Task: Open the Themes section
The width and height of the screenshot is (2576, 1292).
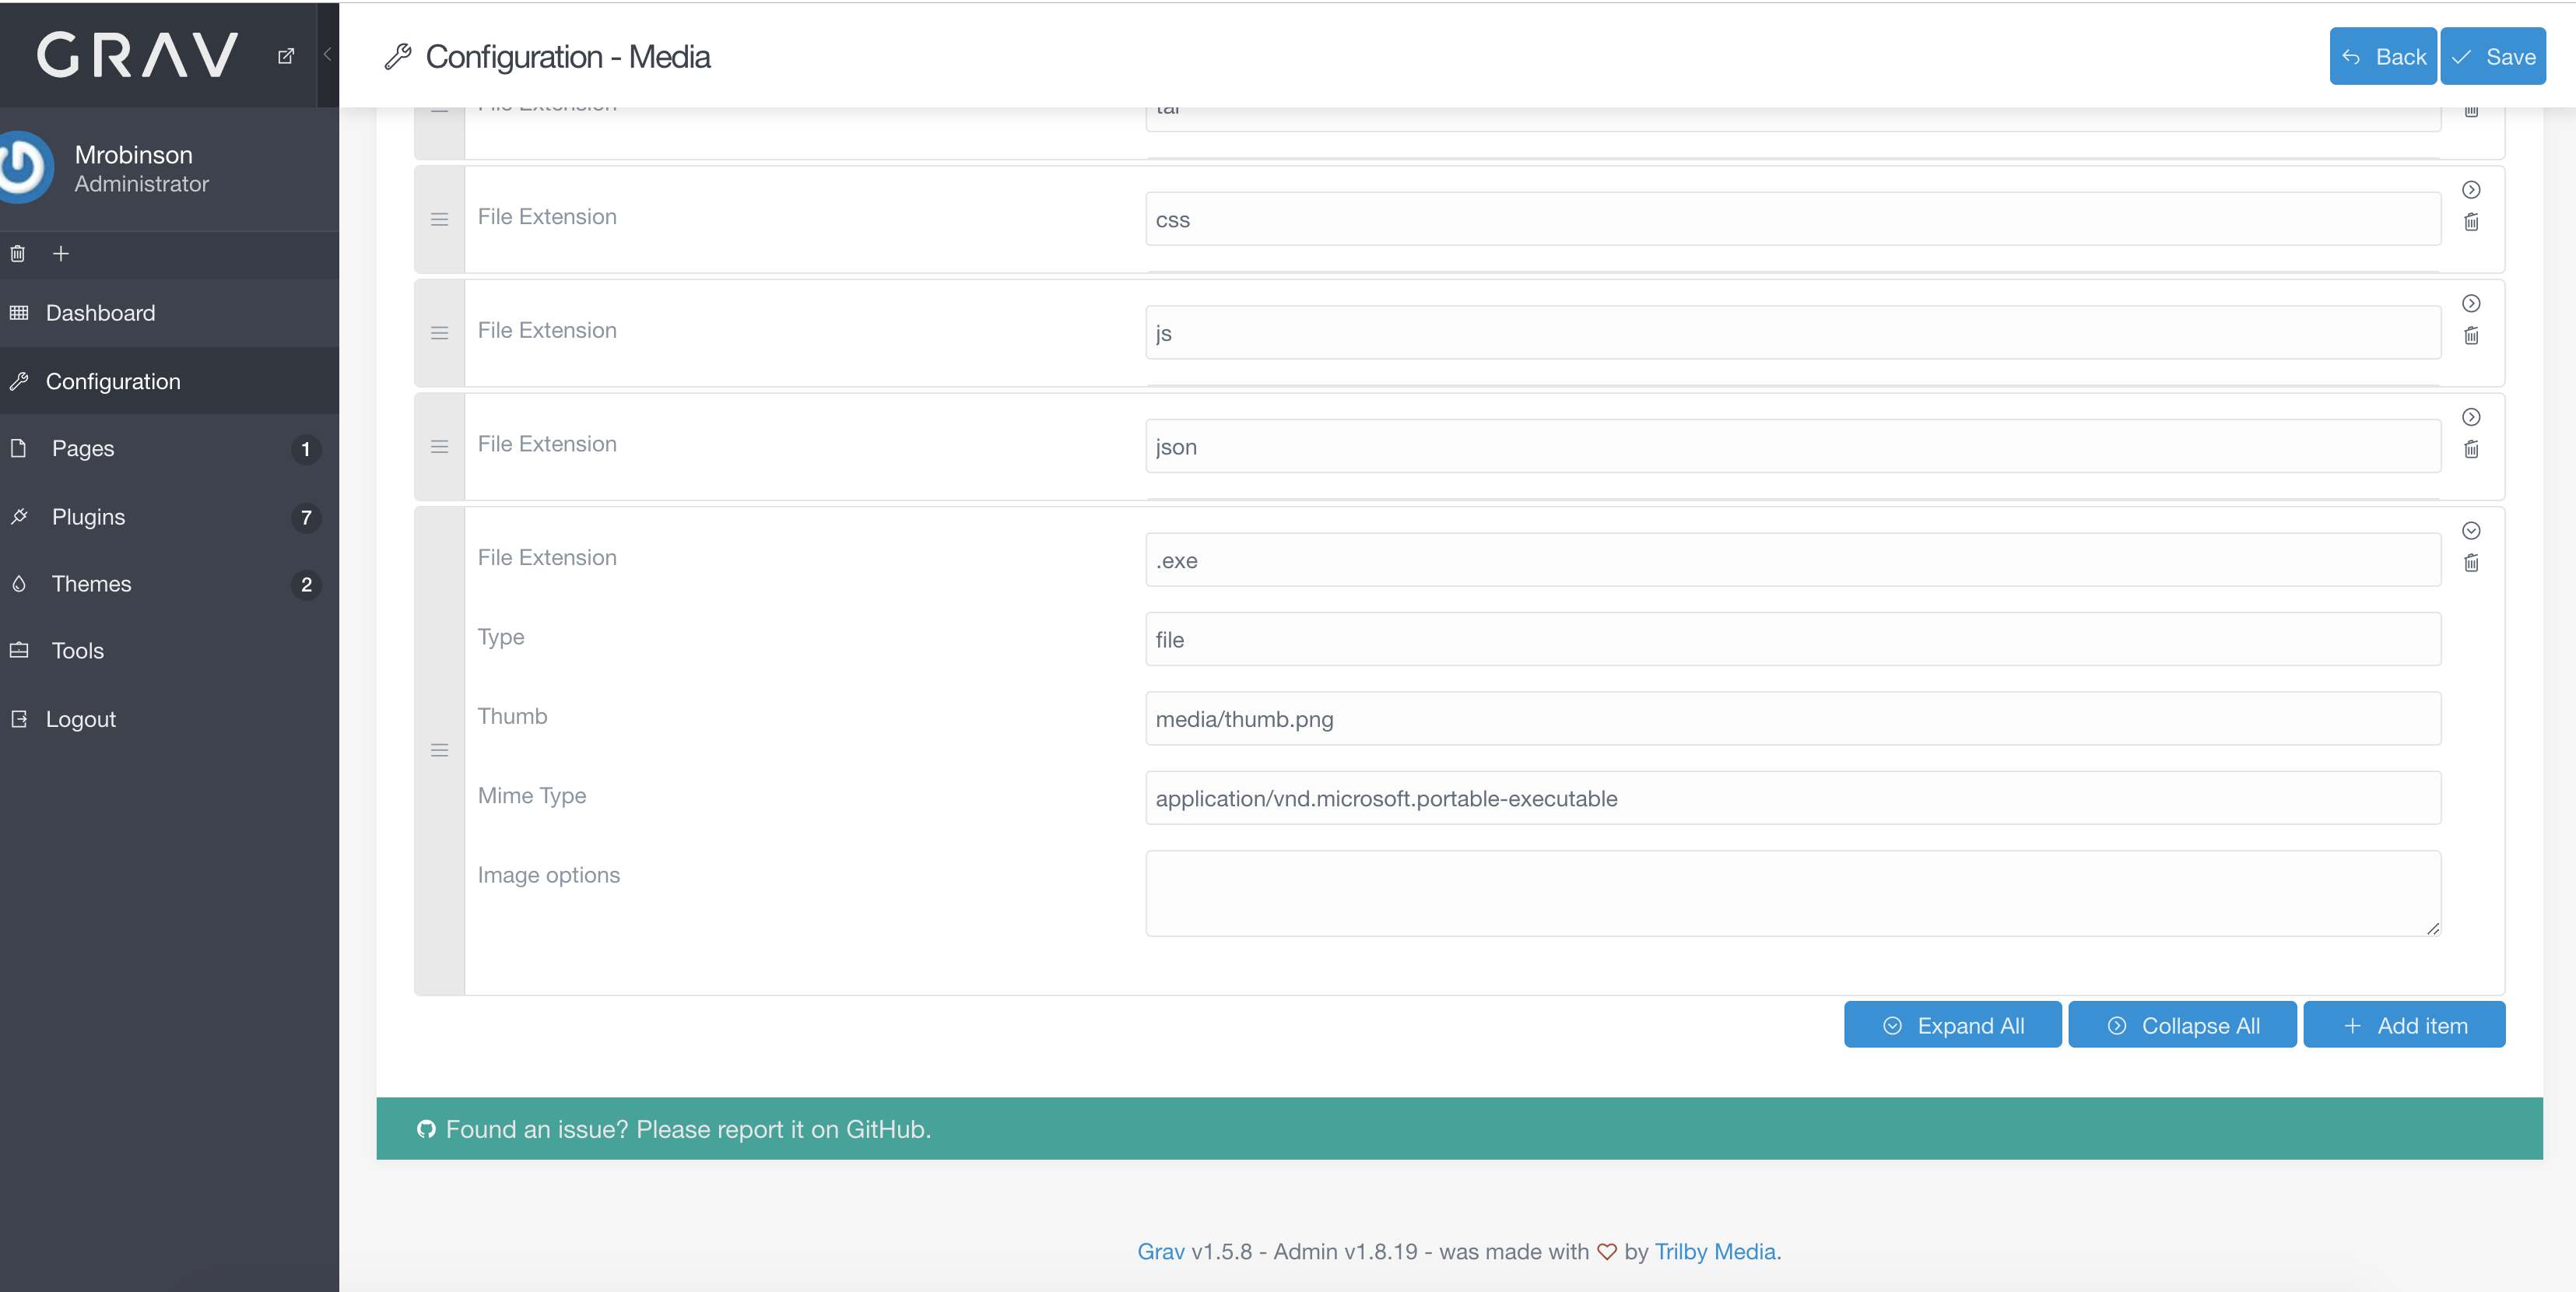Action: [x=169, y=584]
